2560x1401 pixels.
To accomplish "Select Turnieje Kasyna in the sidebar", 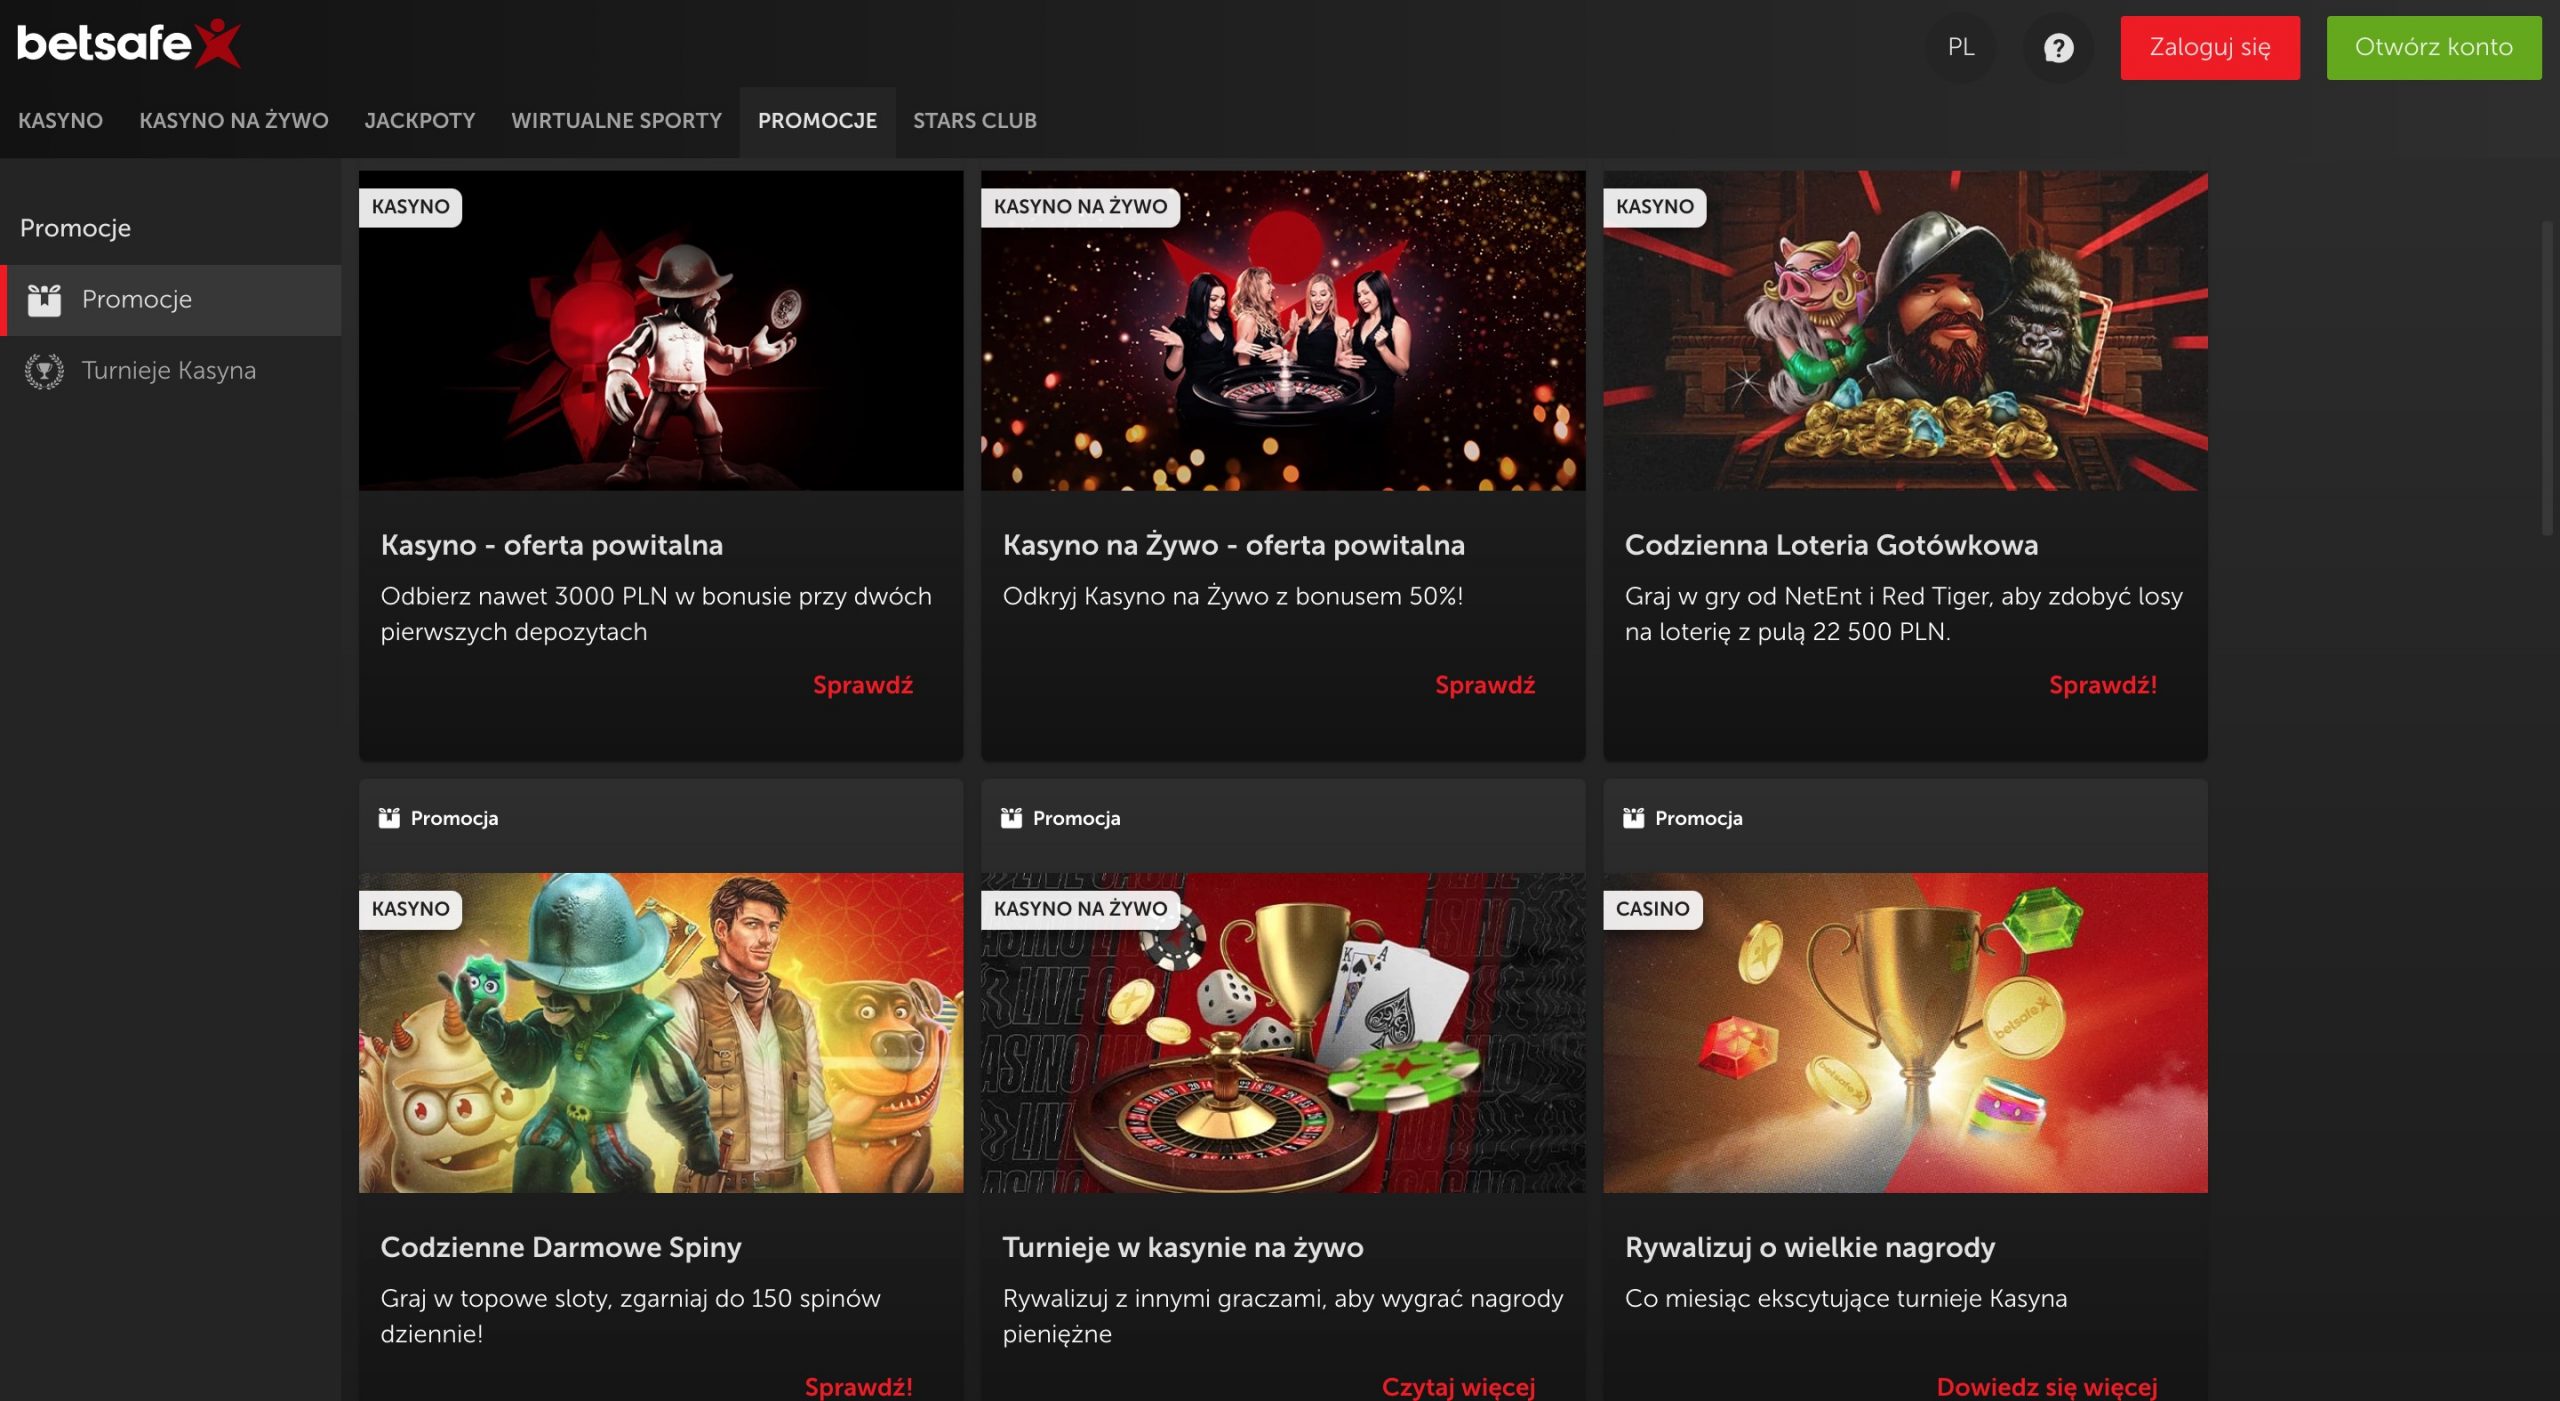I will 168,371.
